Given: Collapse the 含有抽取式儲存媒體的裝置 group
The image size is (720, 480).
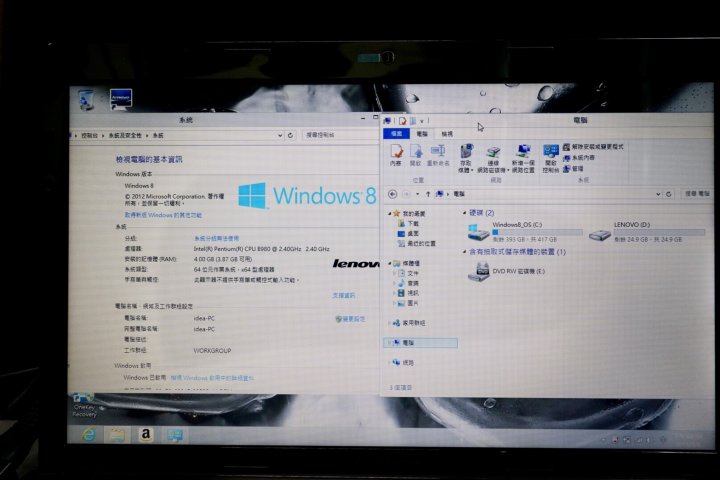Looking at the screenshot, I should [x=464, y=252].
